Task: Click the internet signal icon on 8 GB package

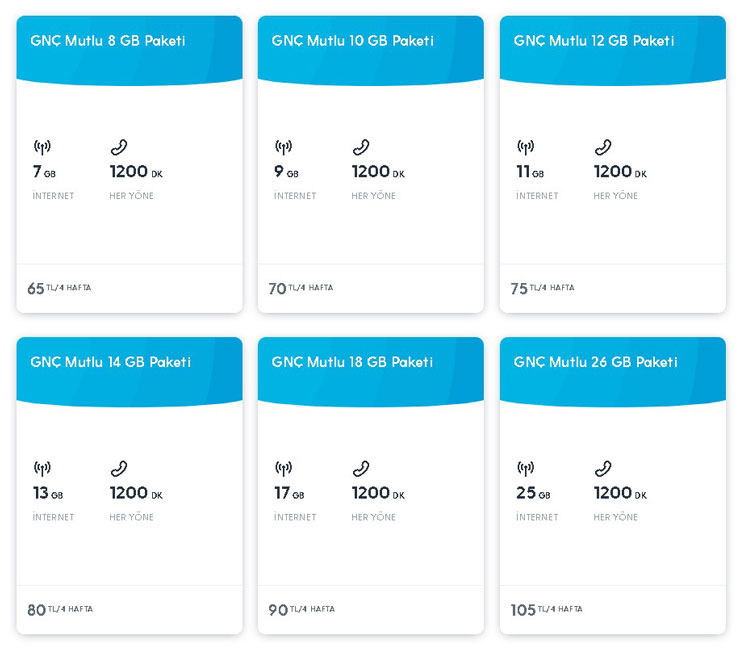Action: tap(42, 147)
